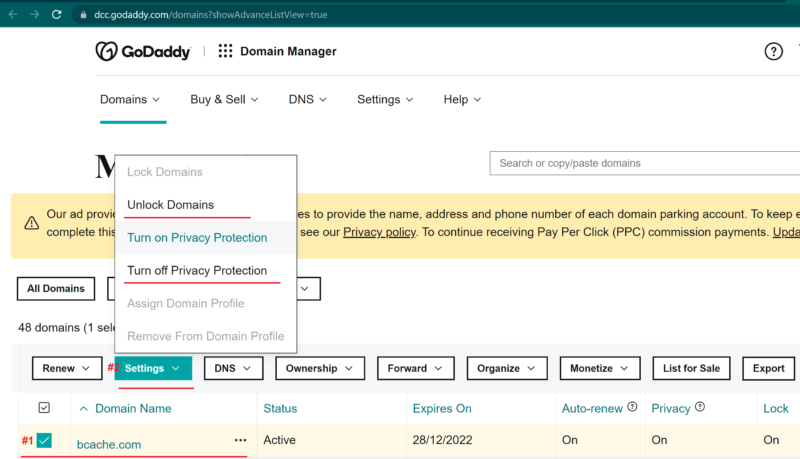Click the Export button

point(768,368)
